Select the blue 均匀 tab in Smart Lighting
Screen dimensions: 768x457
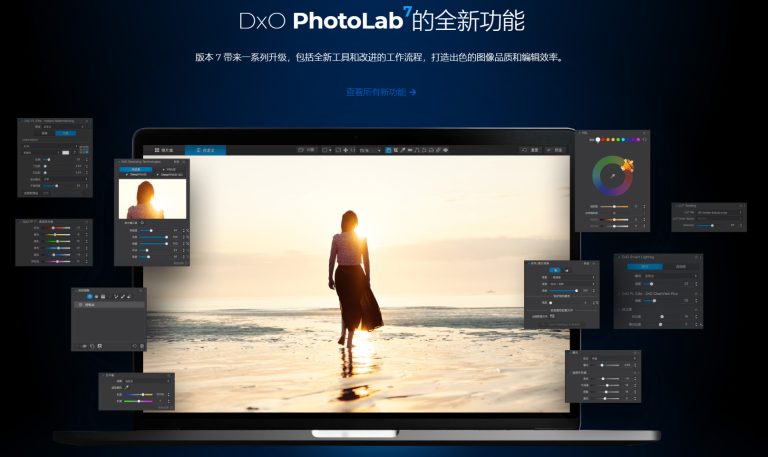(x=645, y=266)
